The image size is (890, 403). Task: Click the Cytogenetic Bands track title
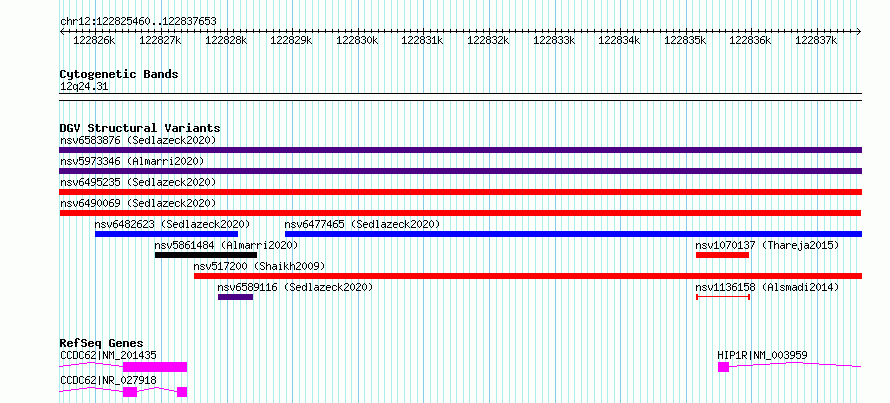(x=119, y=74)
